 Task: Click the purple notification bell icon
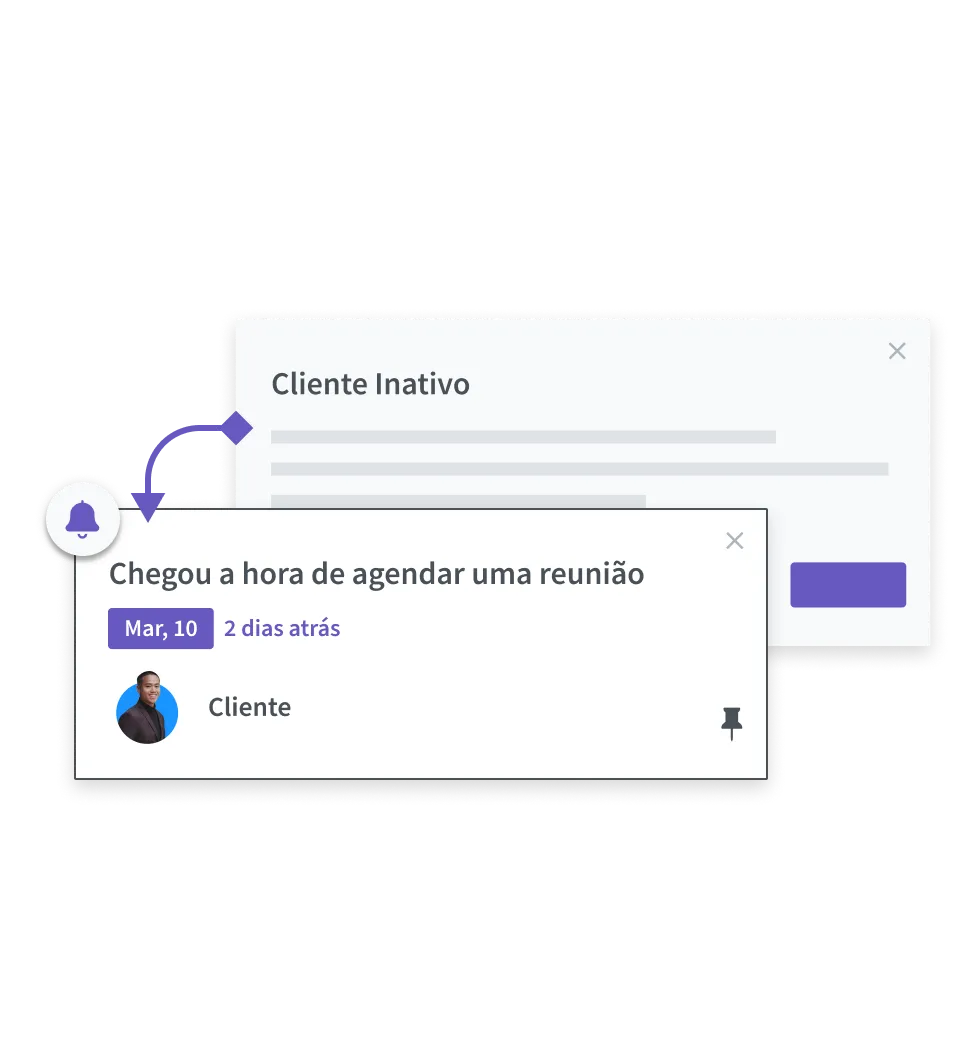pos(82,519)
